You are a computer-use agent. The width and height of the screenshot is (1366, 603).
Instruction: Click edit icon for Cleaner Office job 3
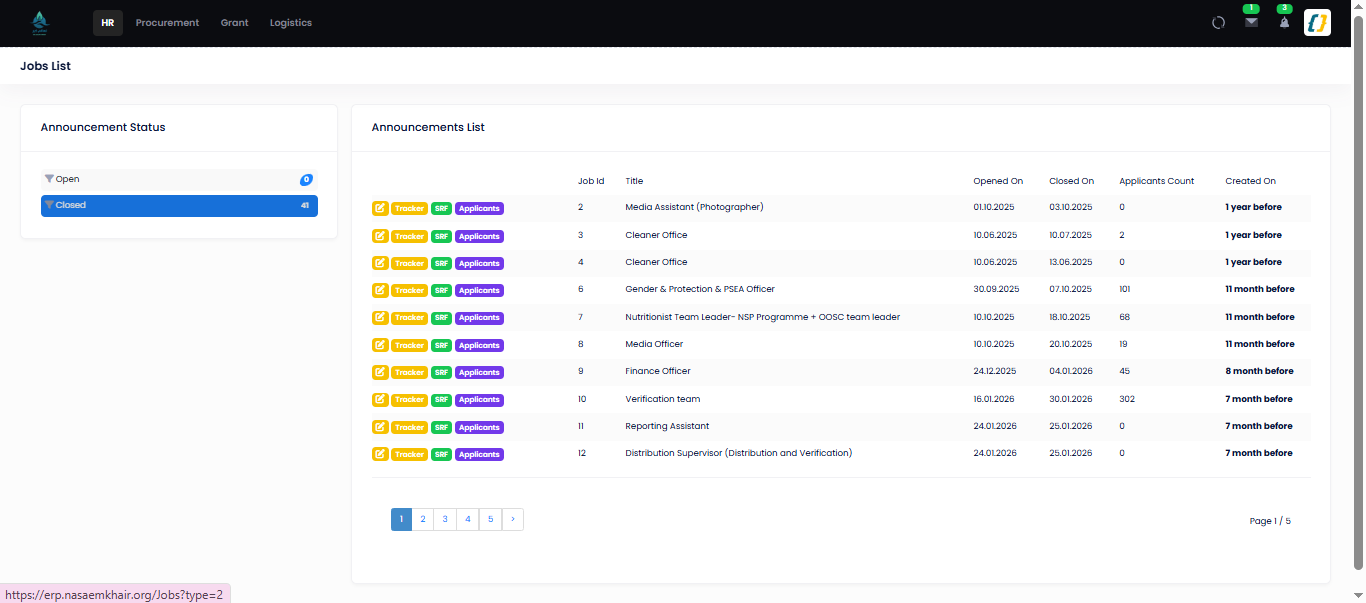click(380, 236)
